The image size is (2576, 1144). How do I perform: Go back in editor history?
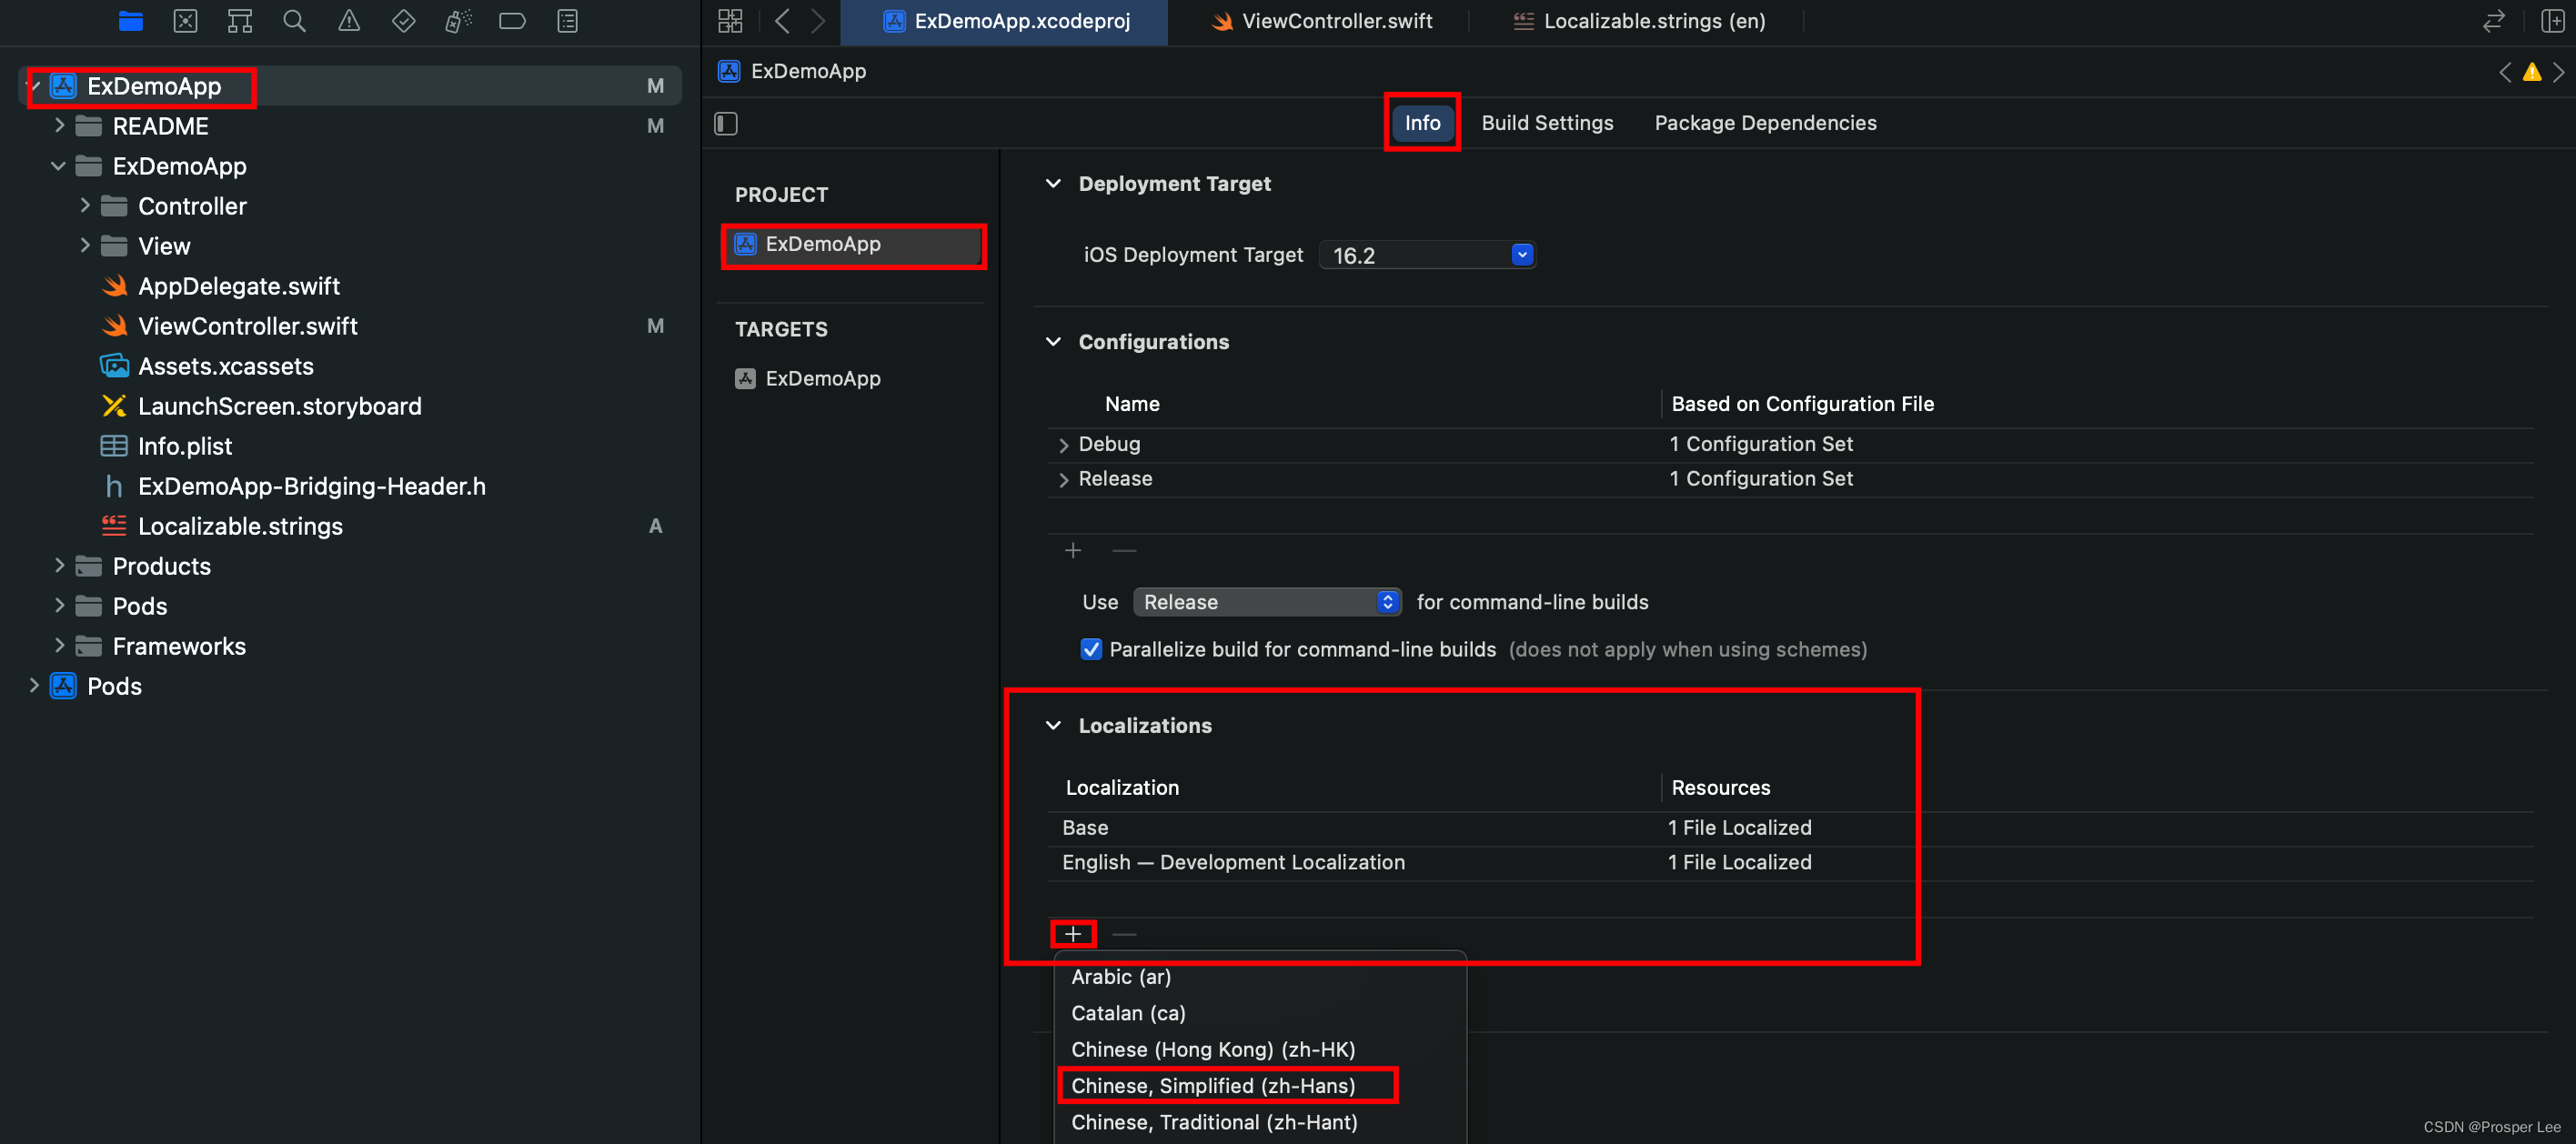point(783,21)
